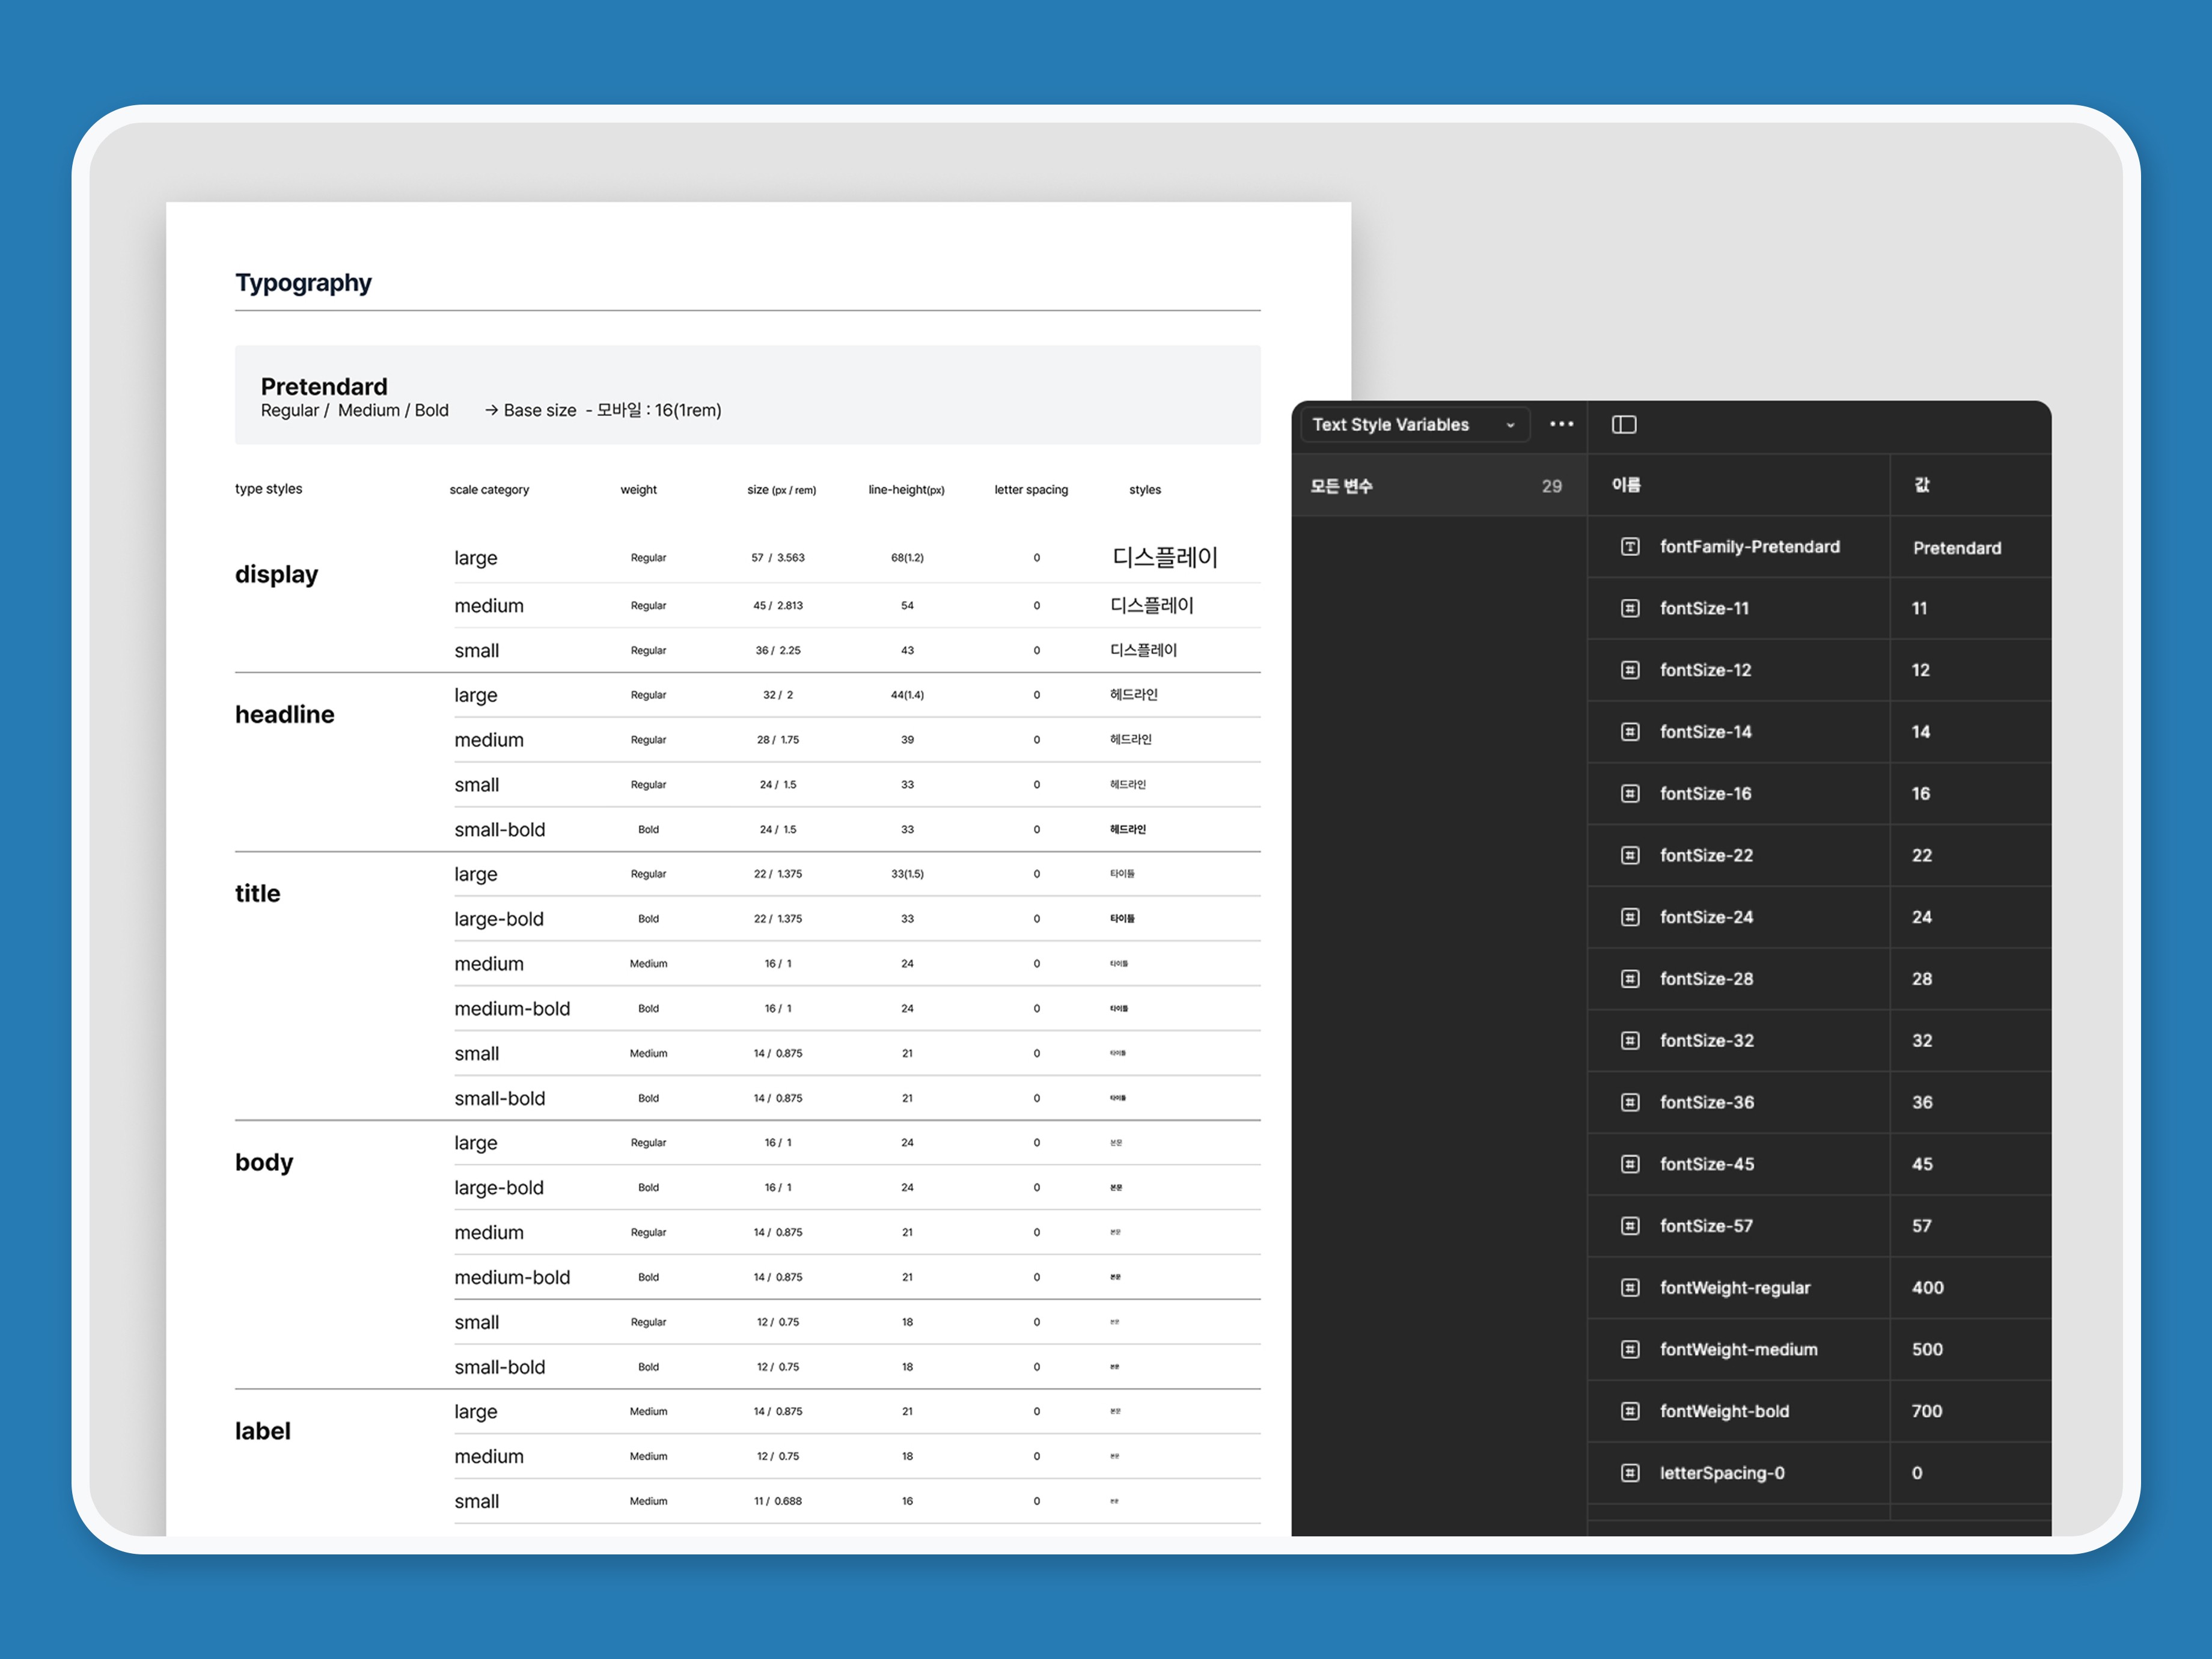The image size is (2212, 1659).
Task: Click the fontSize-16 number variable icon
Action: [1630, 794]
